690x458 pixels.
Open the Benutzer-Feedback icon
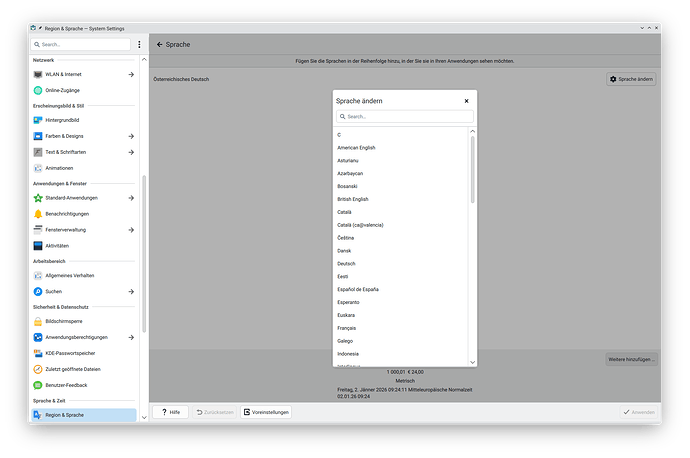tap(38, 385)
